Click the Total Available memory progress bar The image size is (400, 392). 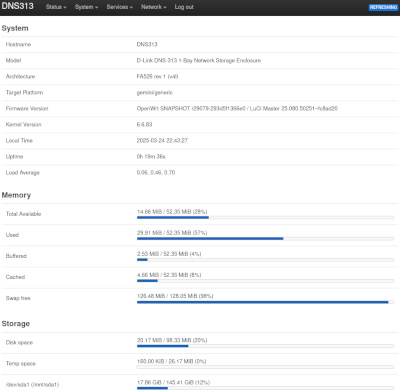point(265,218)
